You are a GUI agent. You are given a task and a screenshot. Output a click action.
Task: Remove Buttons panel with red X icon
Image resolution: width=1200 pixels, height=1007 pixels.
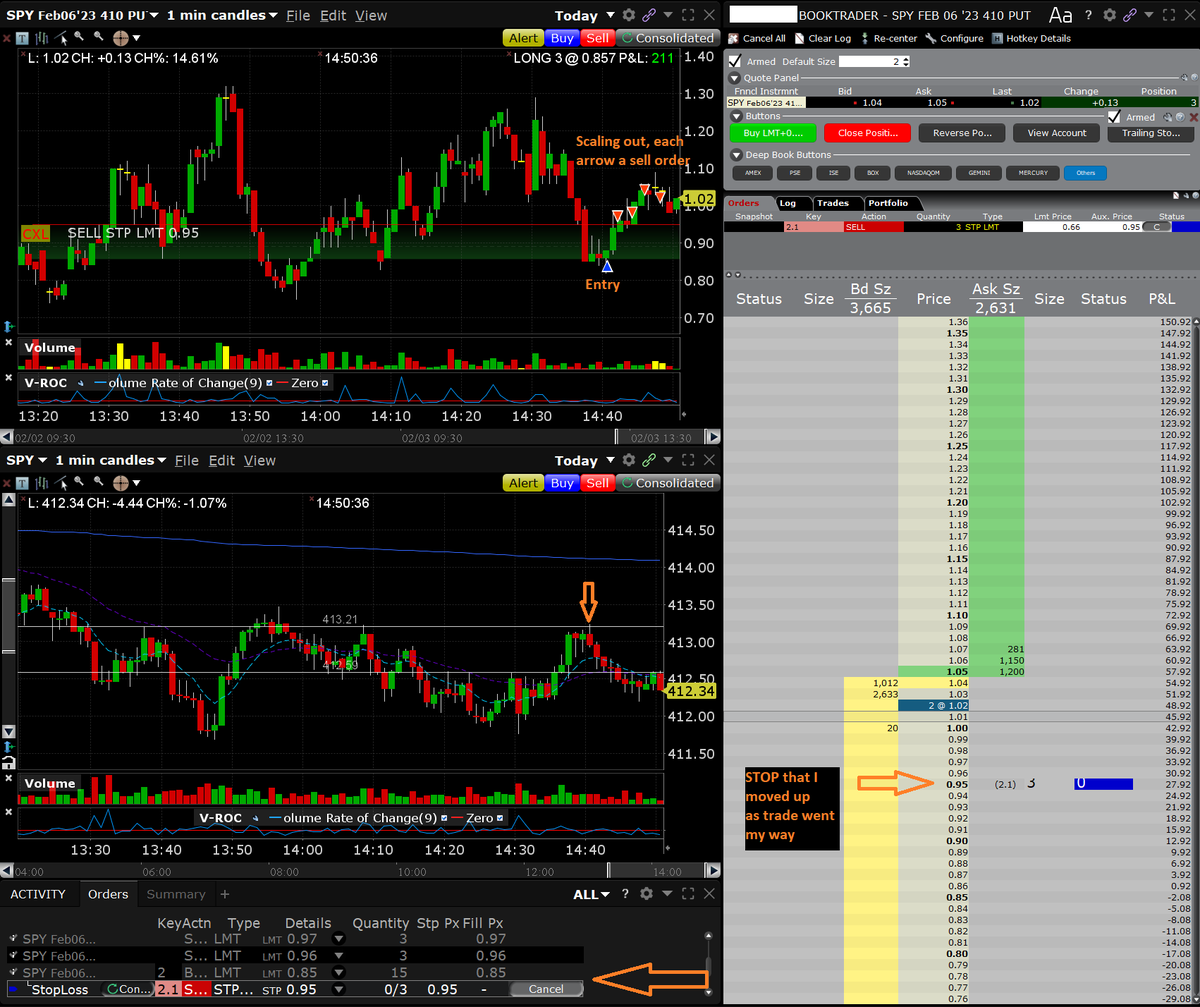(1193, 117)
